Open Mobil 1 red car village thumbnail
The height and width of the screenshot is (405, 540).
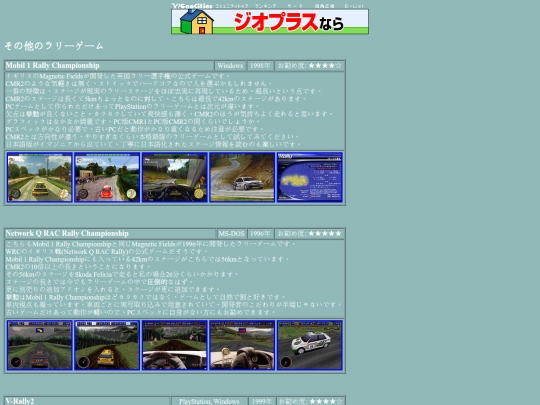(x=107, y=177)
